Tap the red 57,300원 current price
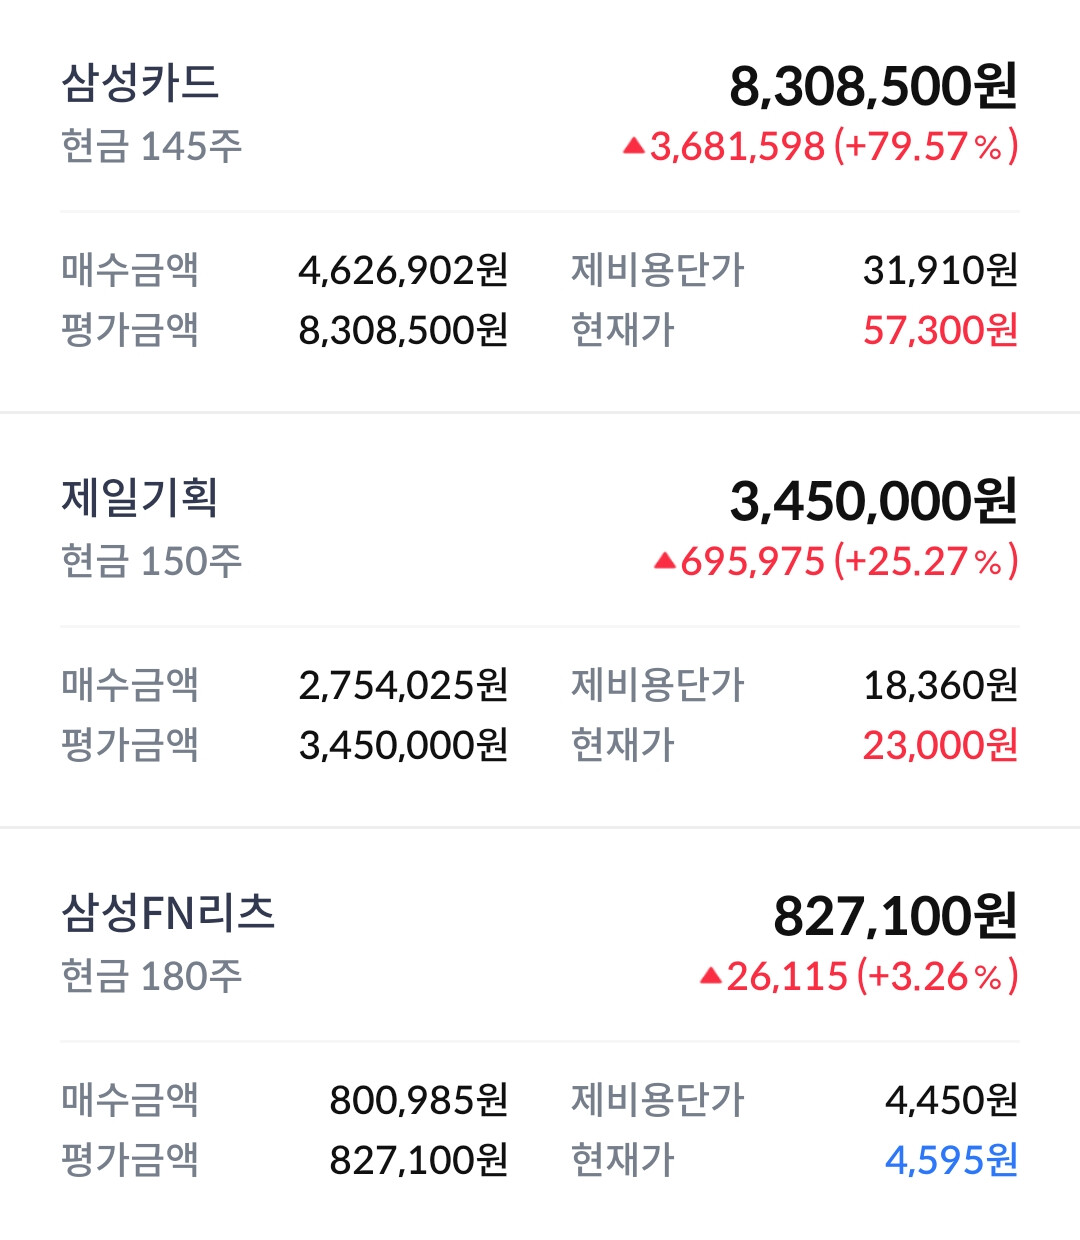1080x1240 pixels. [940, 330]
